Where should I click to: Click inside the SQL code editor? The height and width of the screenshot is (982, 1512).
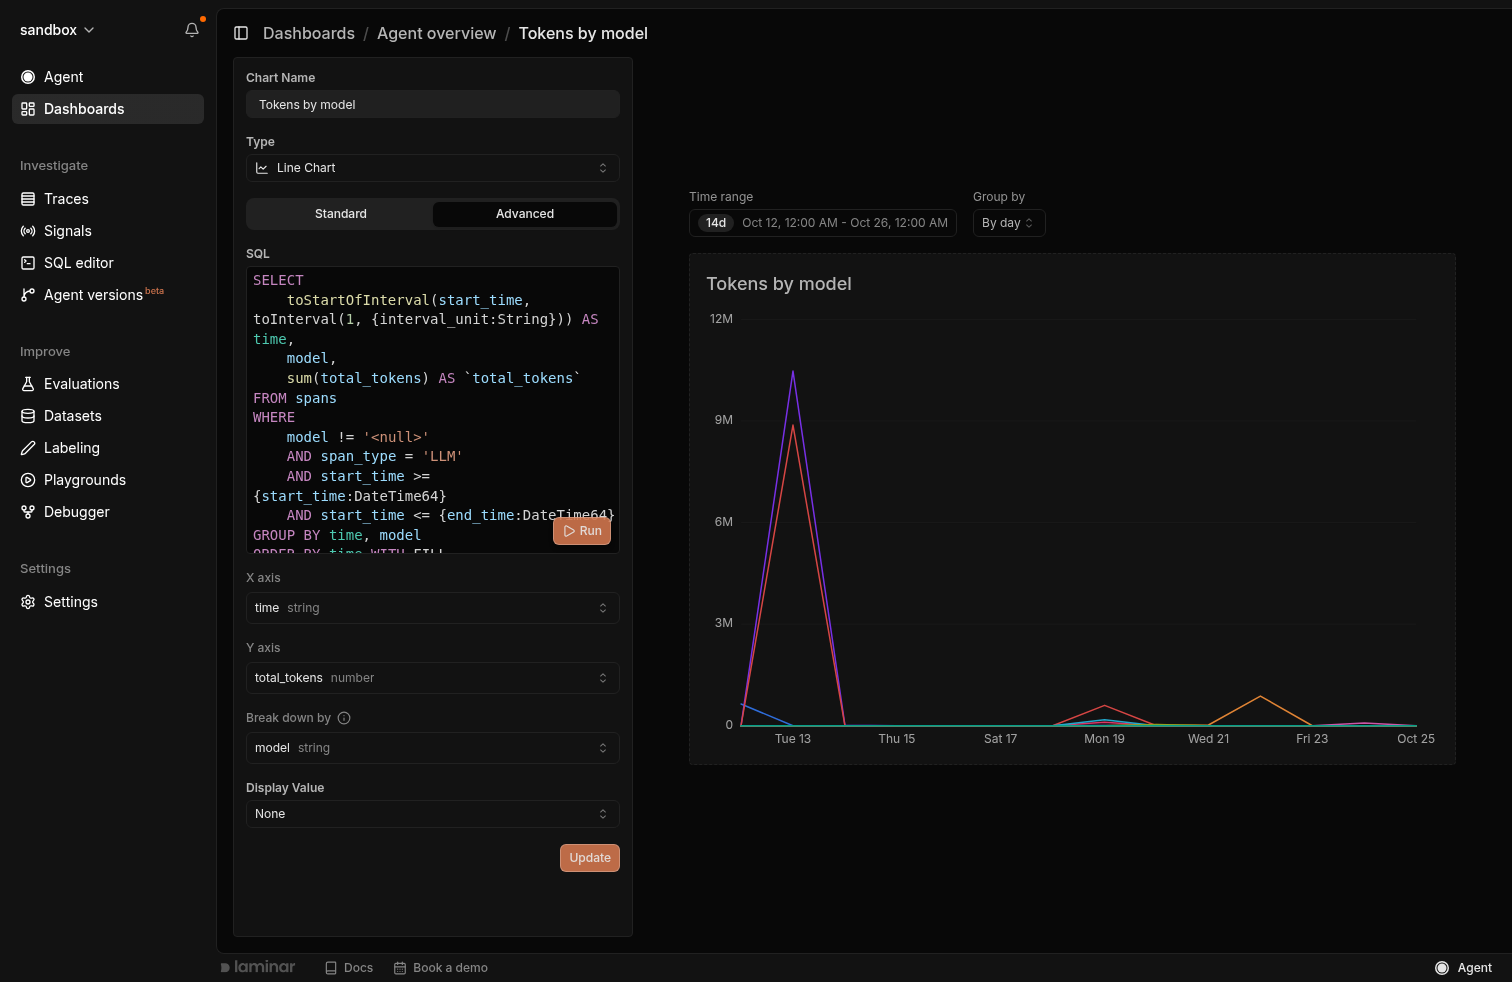432,410
